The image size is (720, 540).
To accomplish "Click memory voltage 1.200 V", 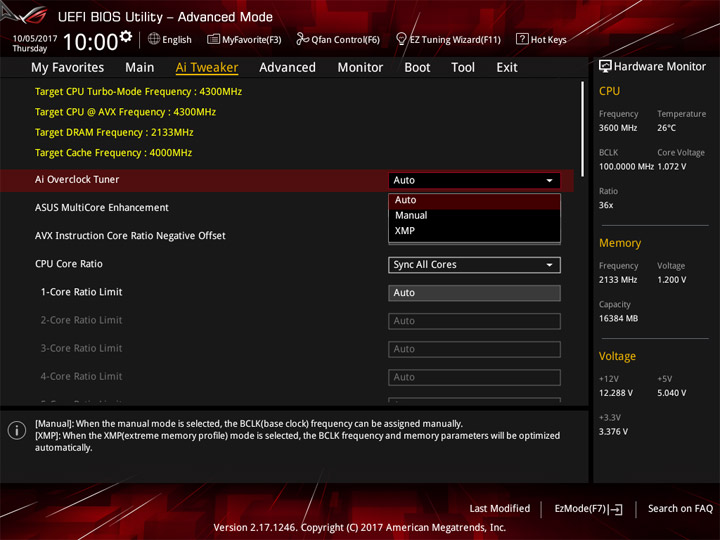I will 671,280.
